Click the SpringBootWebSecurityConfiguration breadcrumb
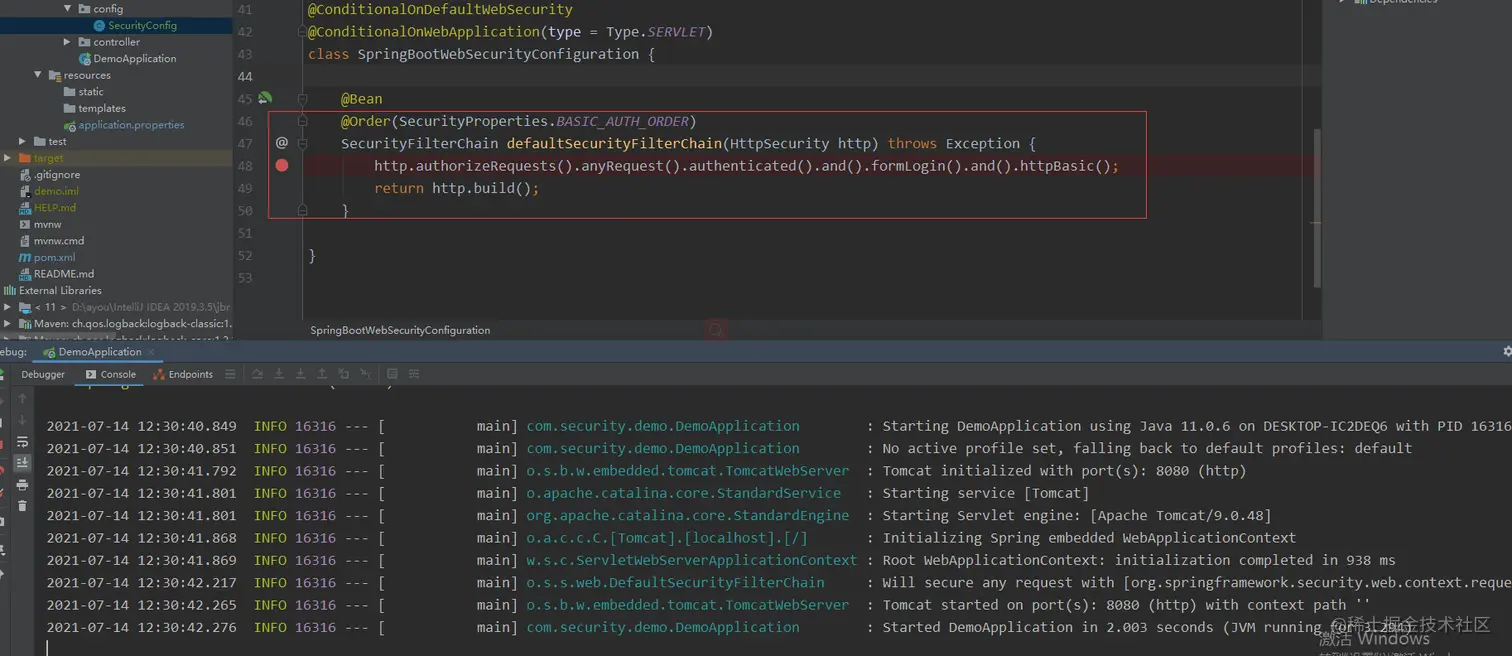Viewport: 1512px width, 656px height. coord(400,330)
